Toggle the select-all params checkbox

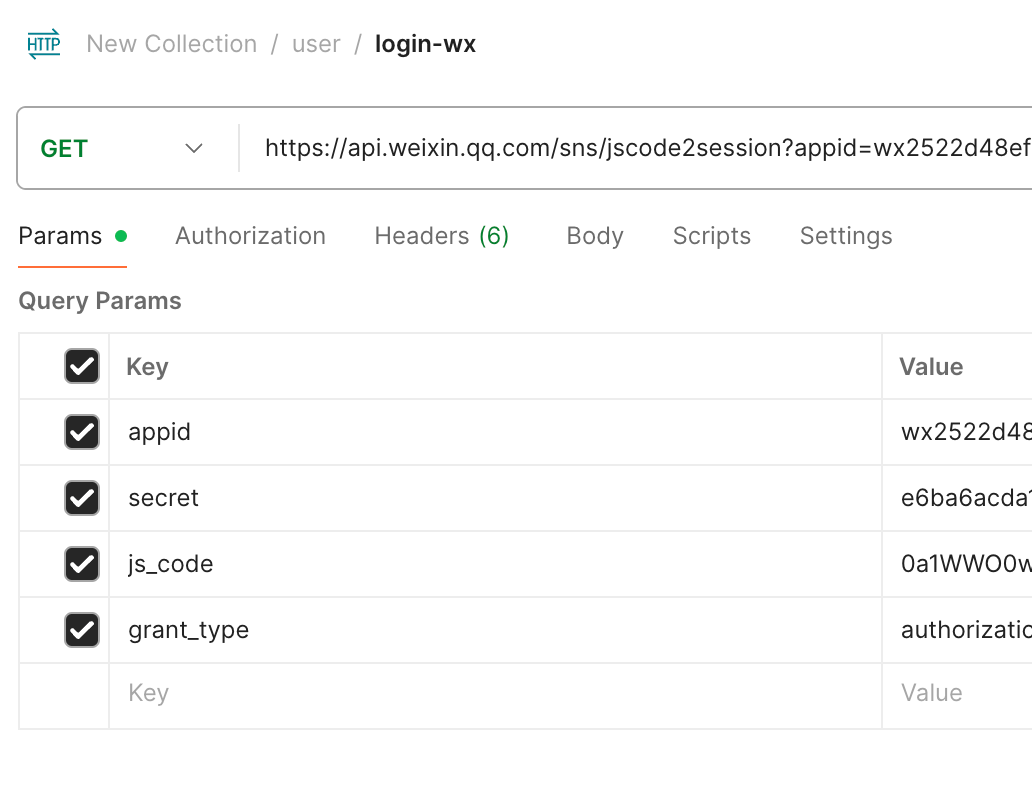coord(82,366)
